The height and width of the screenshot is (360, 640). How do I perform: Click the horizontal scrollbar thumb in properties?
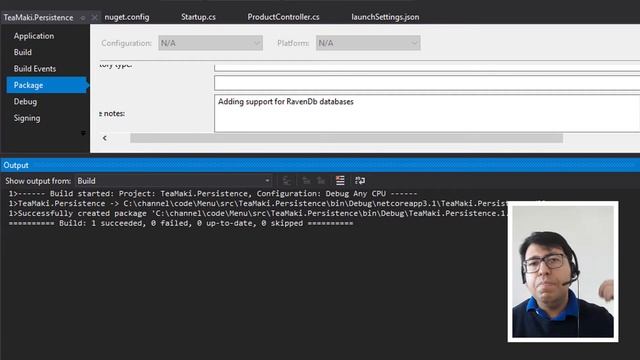347,138
